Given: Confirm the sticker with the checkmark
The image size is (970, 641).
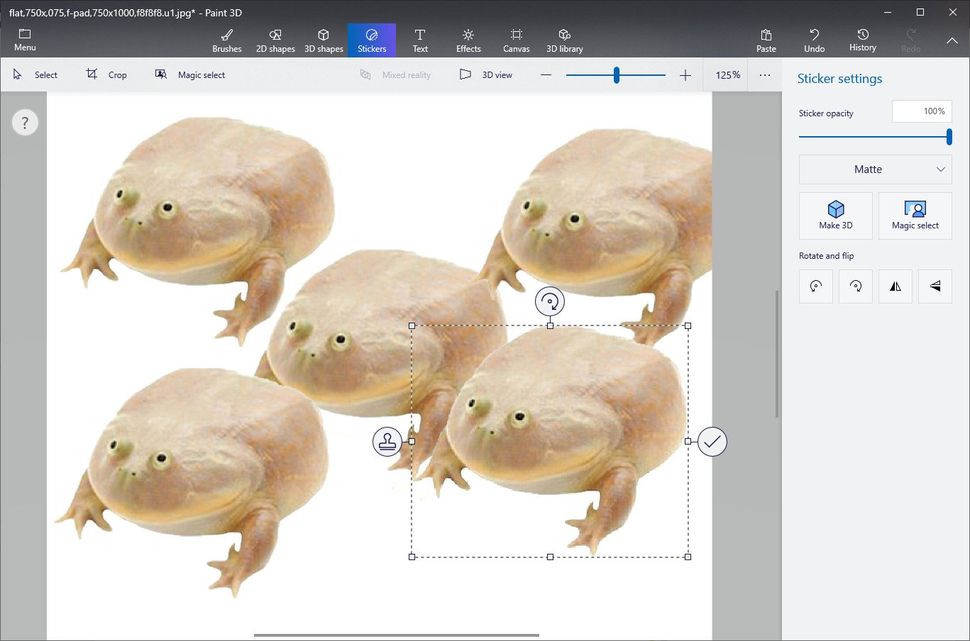Looking at the screenshot, I should (712, 441).
